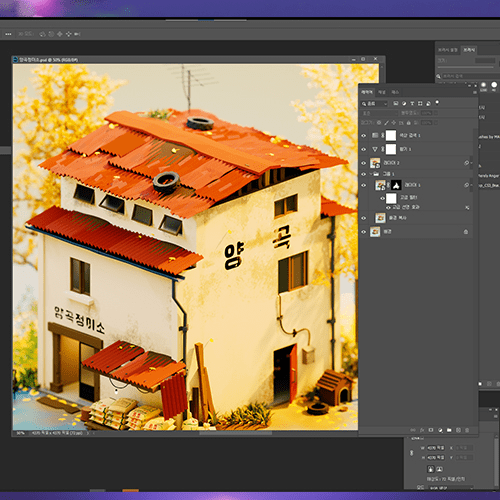Click the new group folder icon

pos(449,430)
